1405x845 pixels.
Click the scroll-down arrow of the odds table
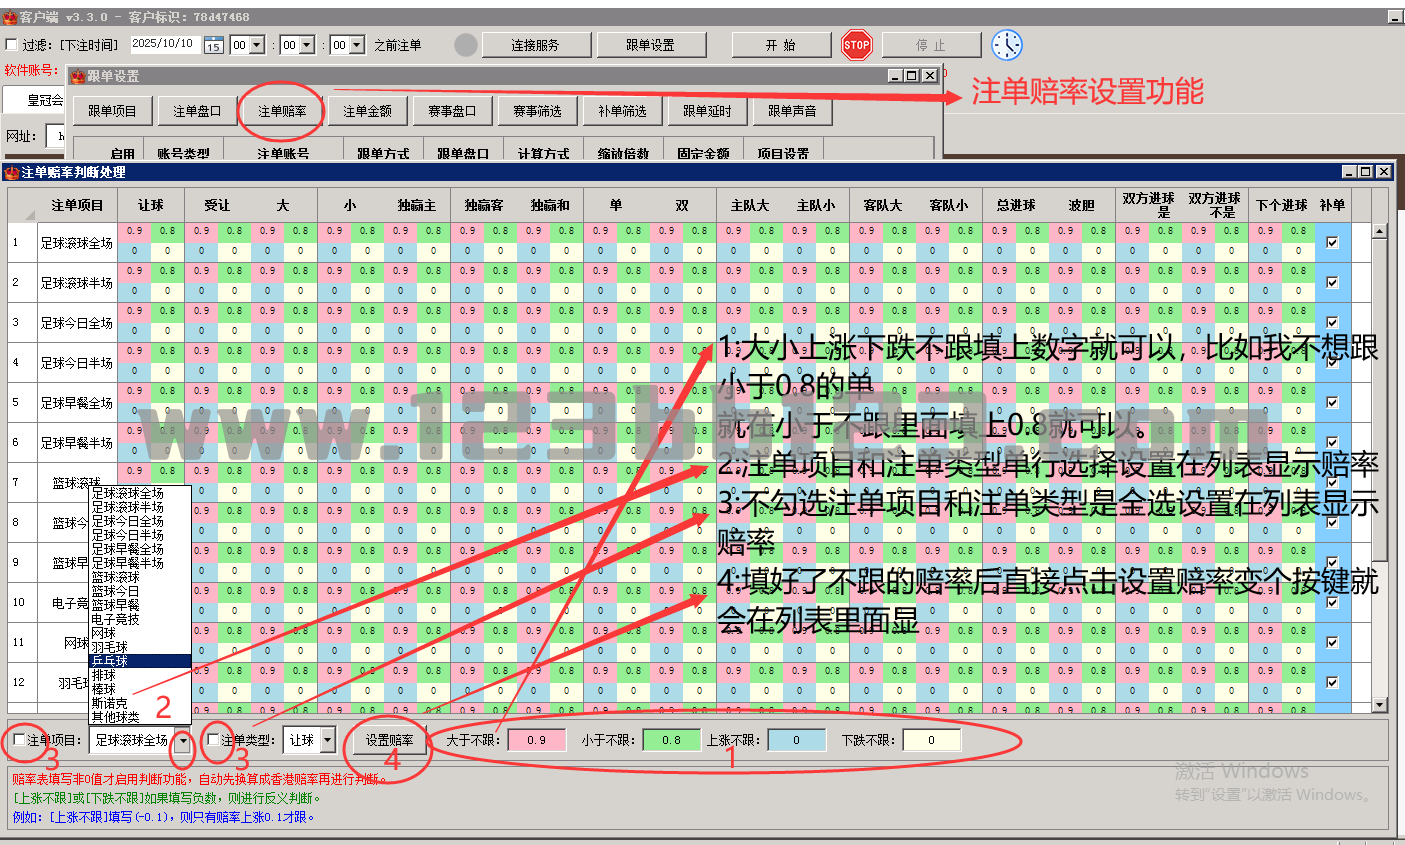(1380, 705)
